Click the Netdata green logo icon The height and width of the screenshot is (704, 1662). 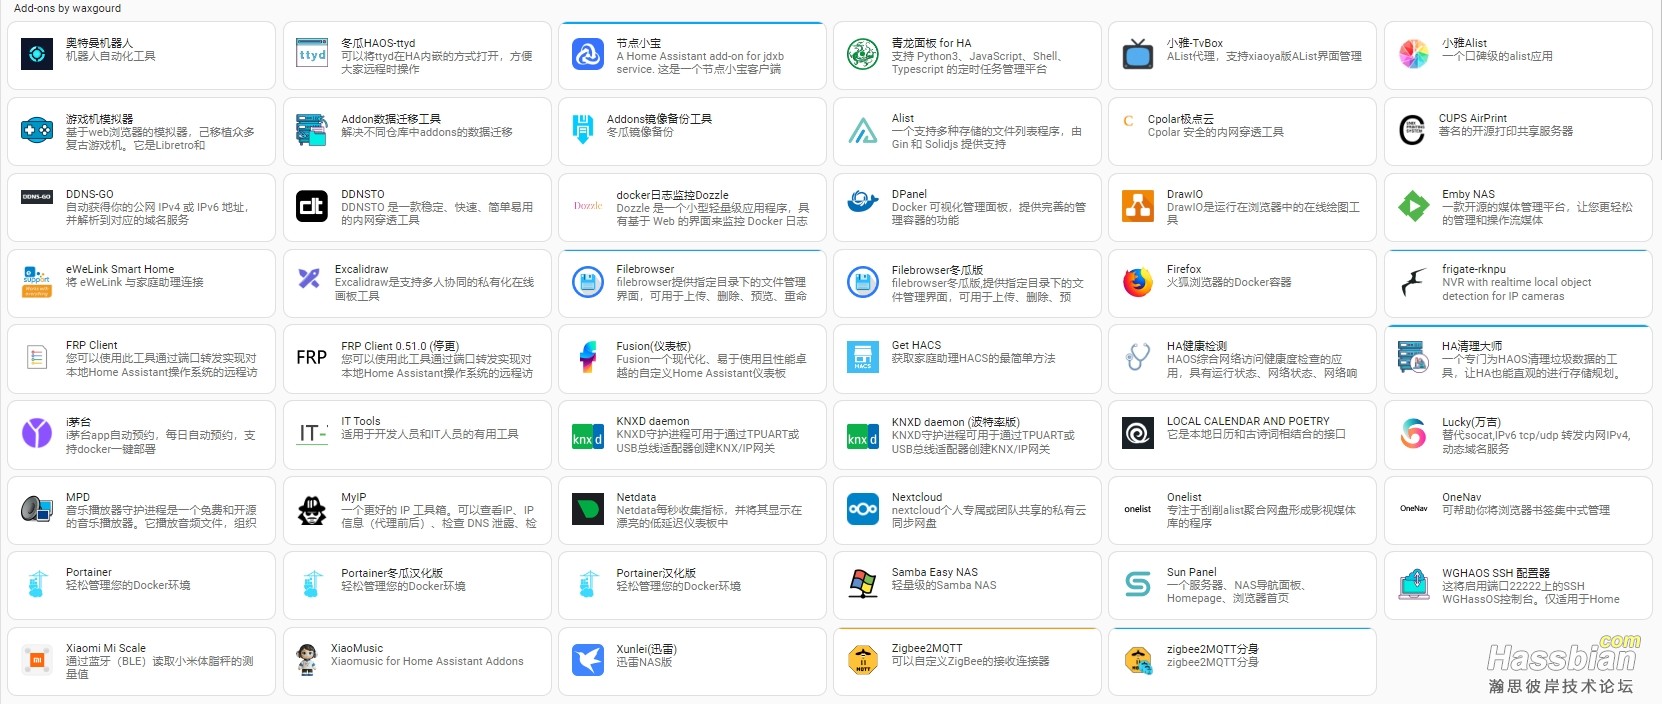588,509
